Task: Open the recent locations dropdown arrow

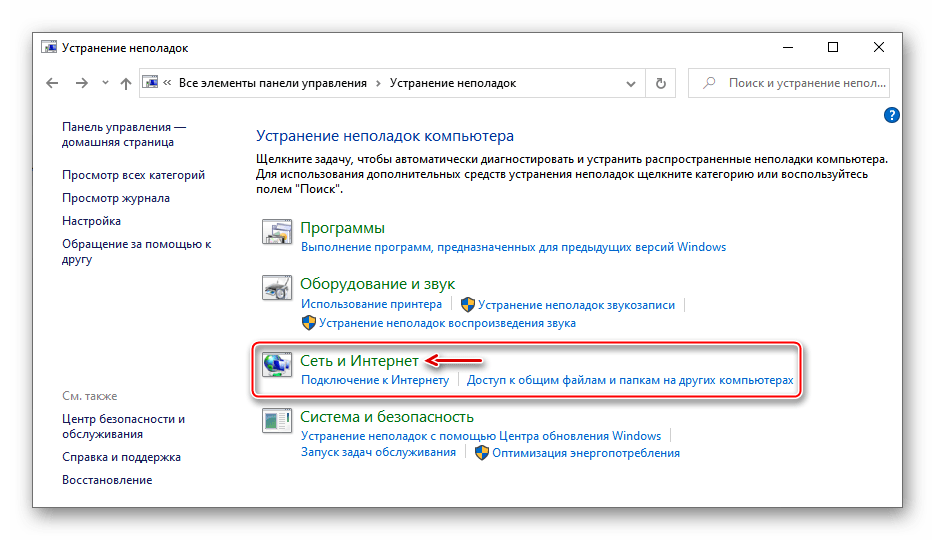Action: [x=105, y=83]
